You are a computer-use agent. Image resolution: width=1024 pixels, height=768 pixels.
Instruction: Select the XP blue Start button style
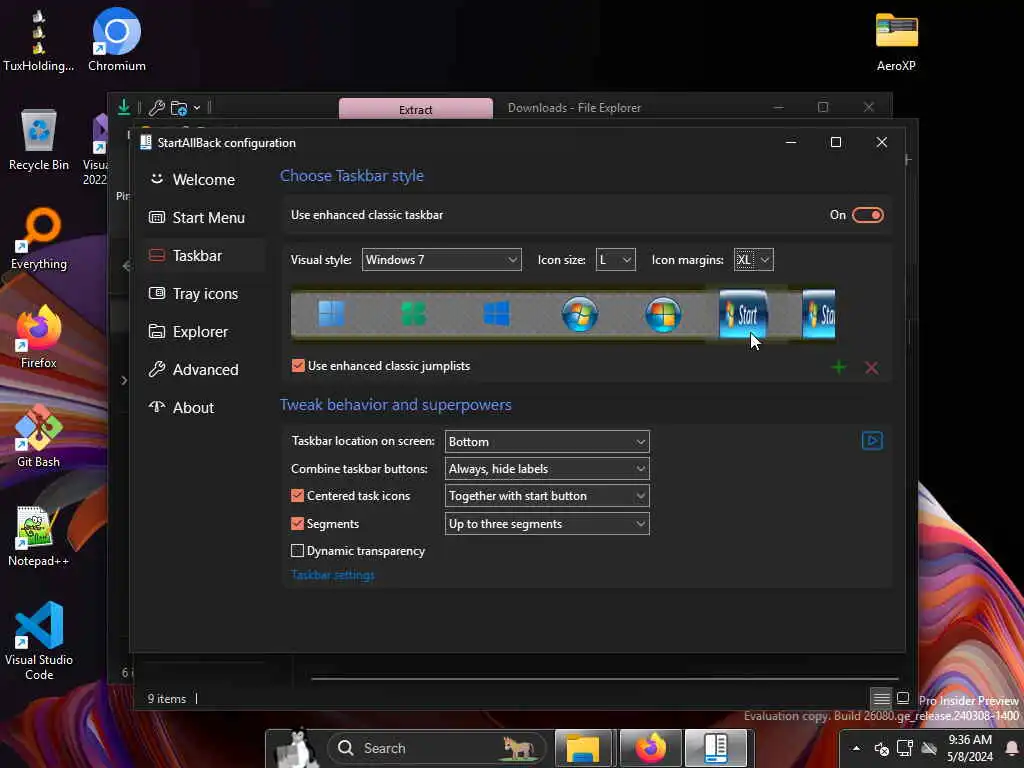pos(743,314)
